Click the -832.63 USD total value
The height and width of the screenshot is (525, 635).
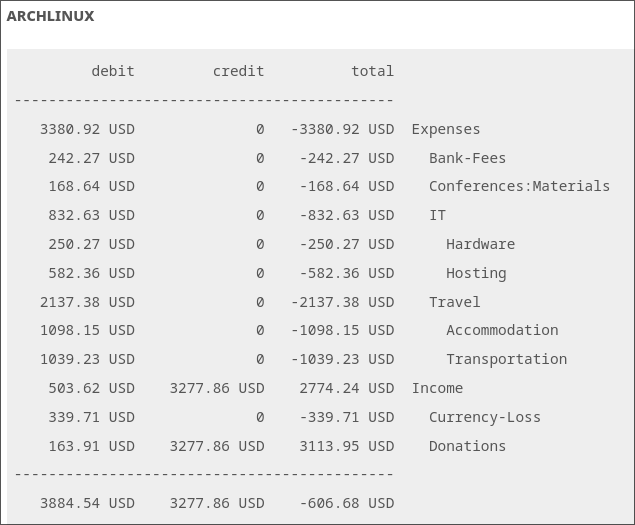347,215
